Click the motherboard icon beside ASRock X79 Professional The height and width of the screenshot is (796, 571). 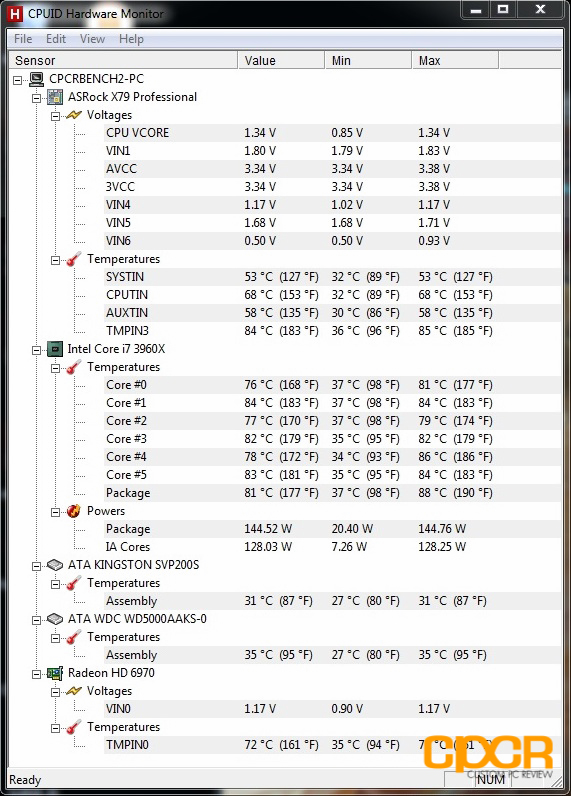(55, 97)
